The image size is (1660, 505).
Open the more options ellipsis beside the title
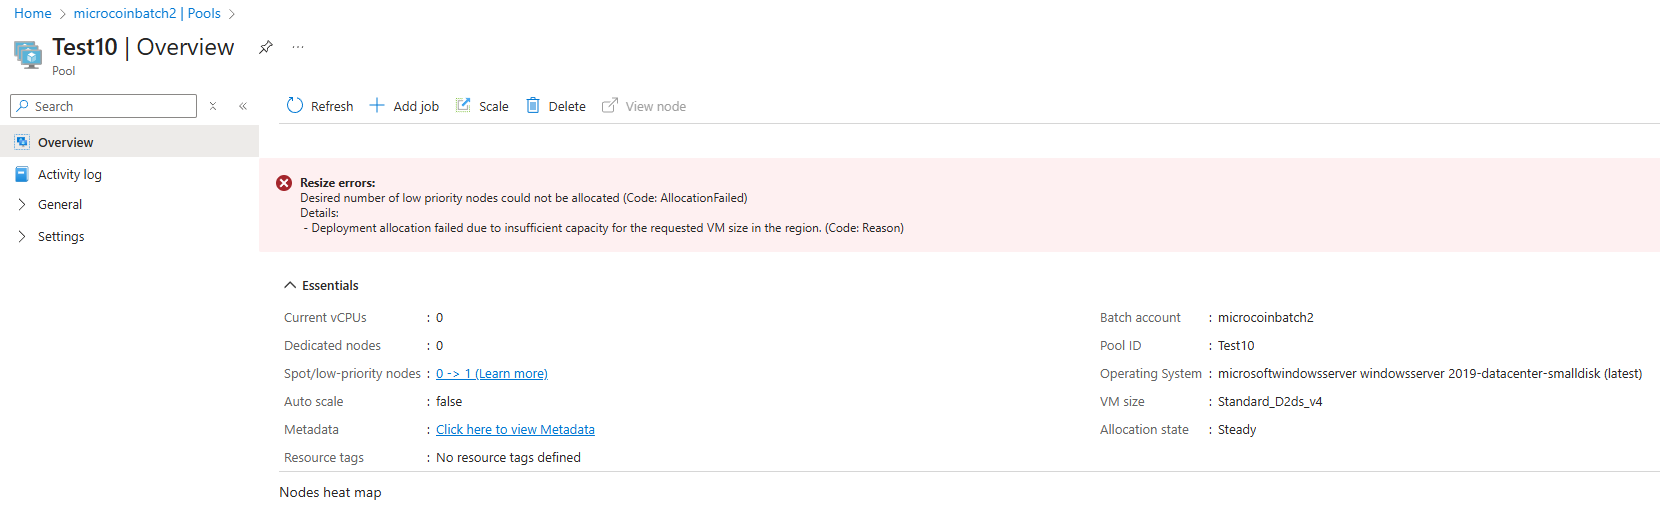(298, 47)
